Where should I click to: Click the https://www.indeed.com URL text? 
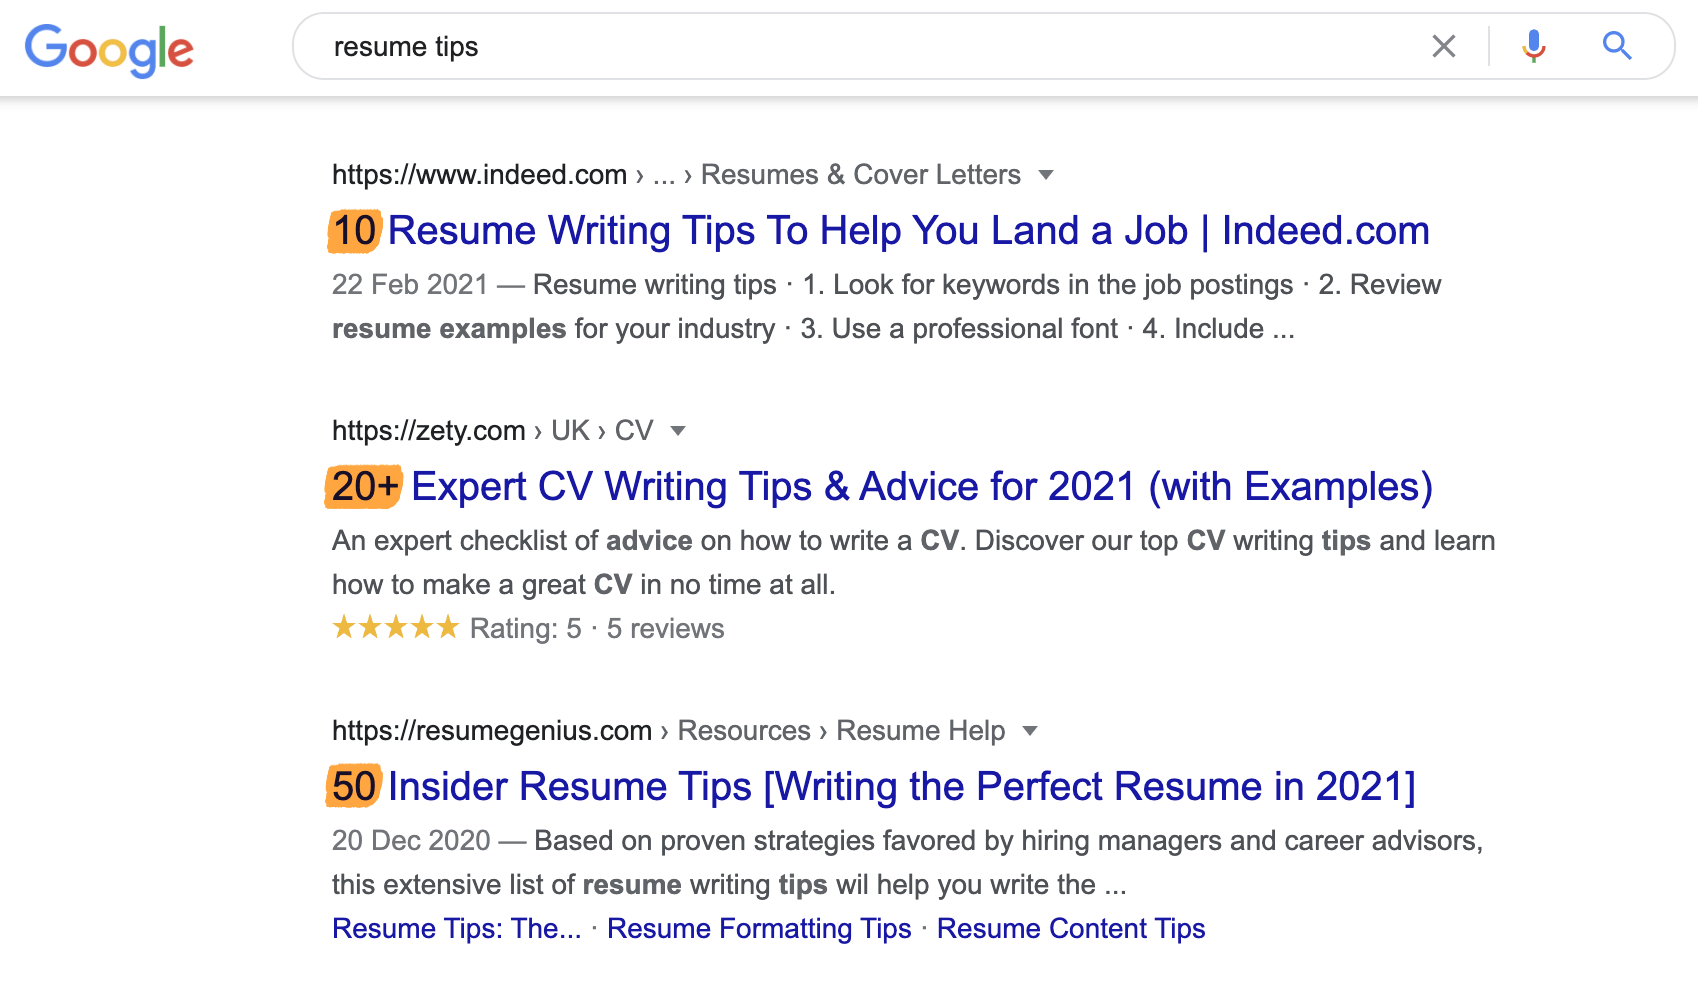coord(479,175)
